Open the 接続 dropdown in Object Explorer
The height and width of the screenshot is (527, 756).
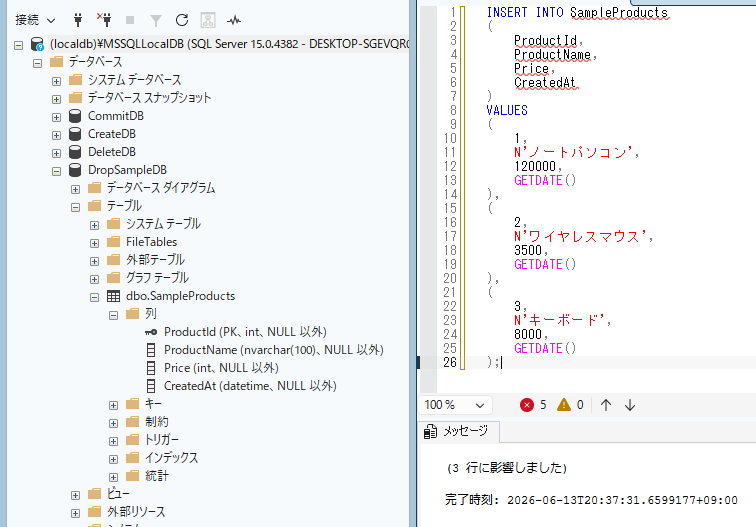[x=35, y=20]
